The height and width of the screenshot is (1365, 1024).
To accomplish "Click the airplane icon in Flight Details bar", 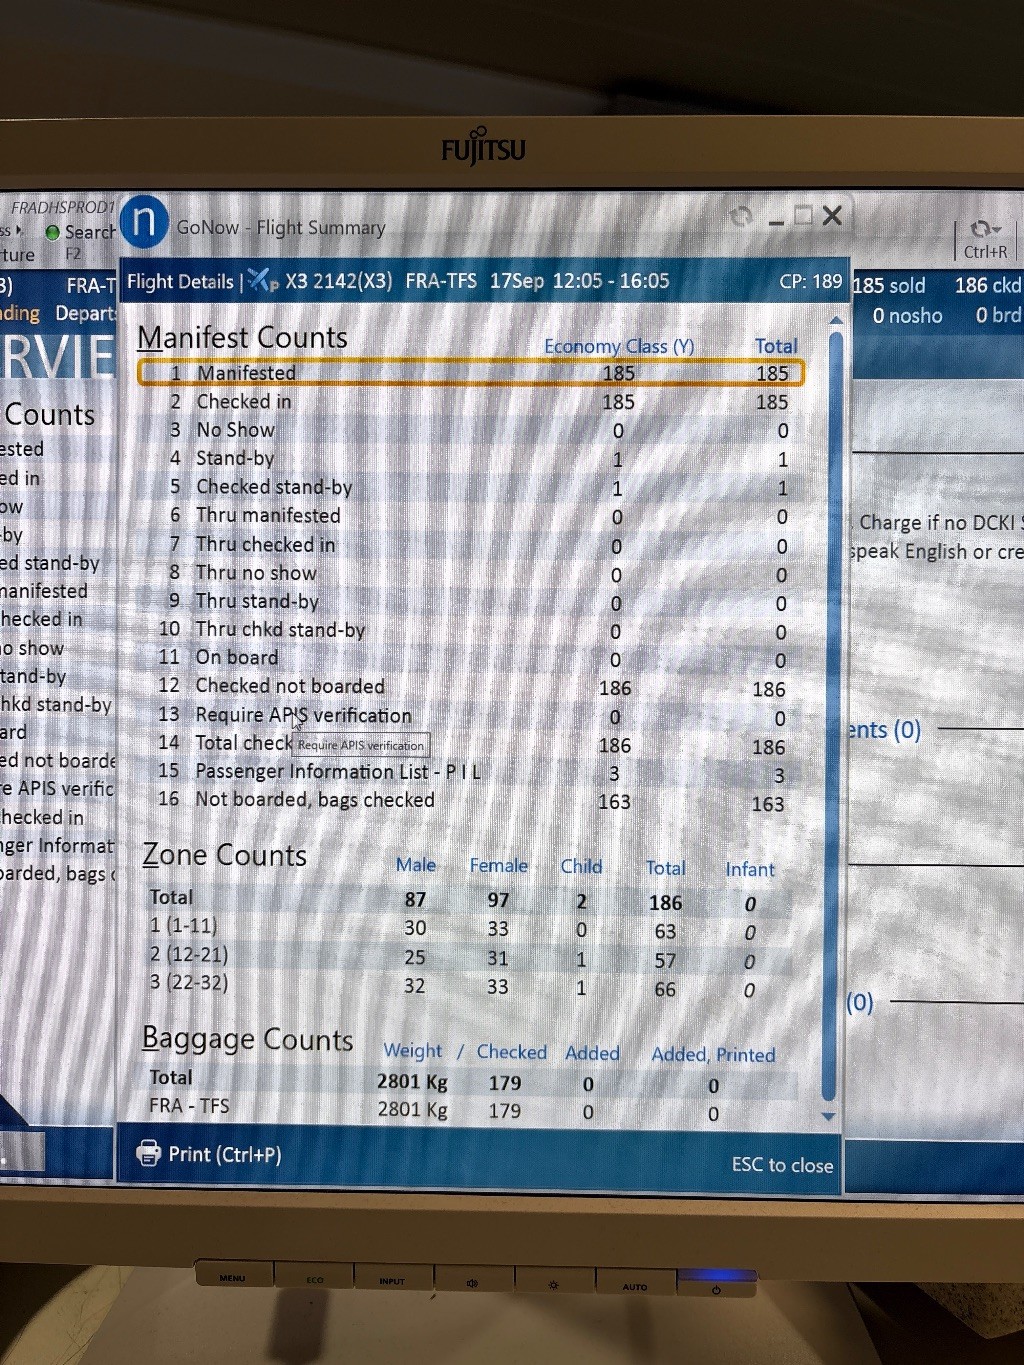I will tap(262, 281).
